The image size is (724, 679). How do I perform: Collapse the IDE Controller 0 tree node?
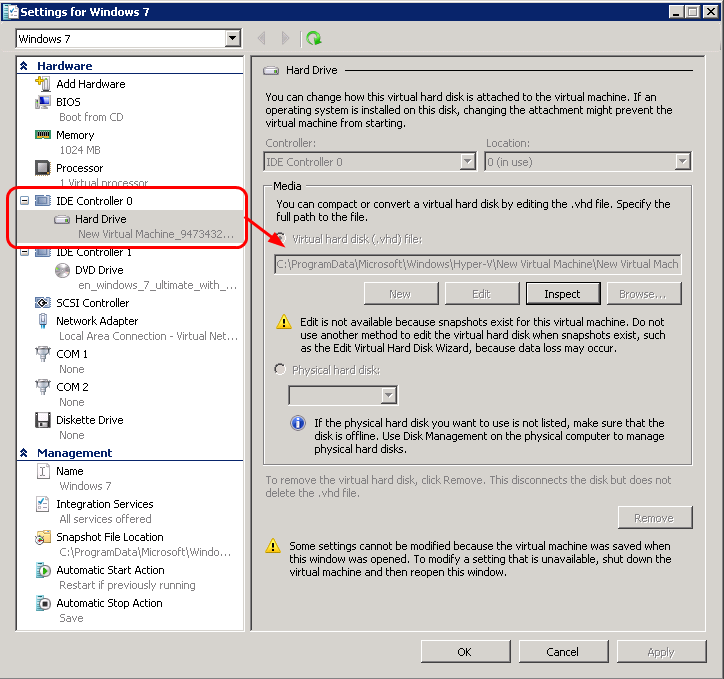coord(24,201)
